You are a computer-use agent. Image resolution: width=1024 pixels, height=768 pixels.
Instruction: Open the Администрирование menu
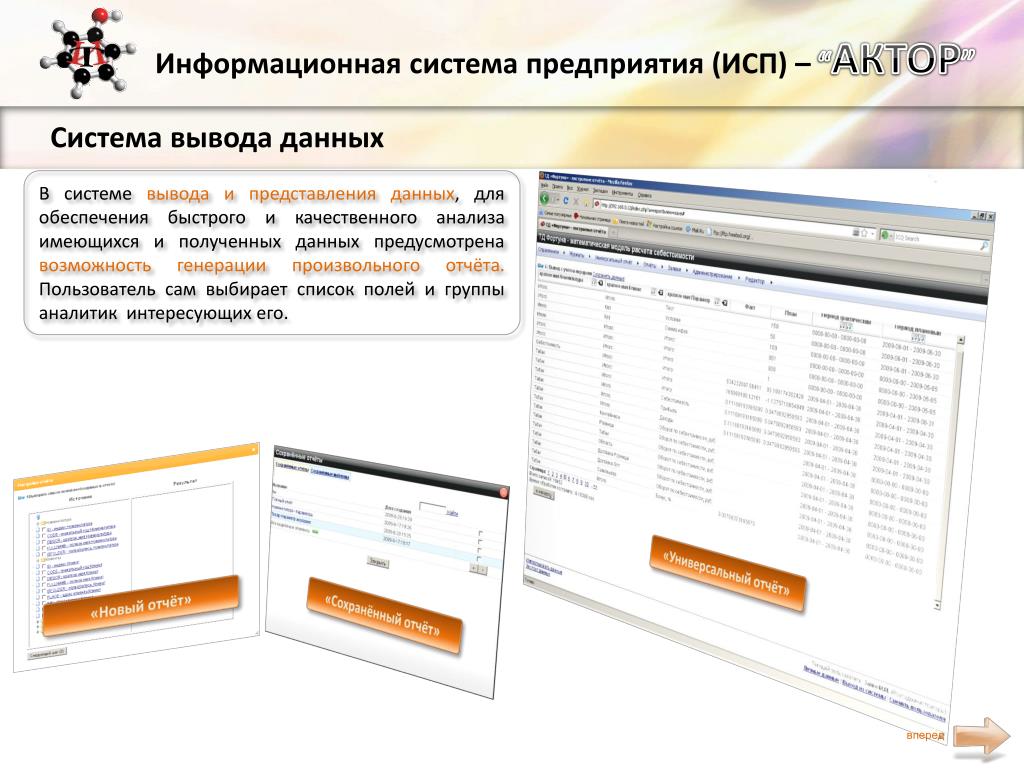(712, 274)
